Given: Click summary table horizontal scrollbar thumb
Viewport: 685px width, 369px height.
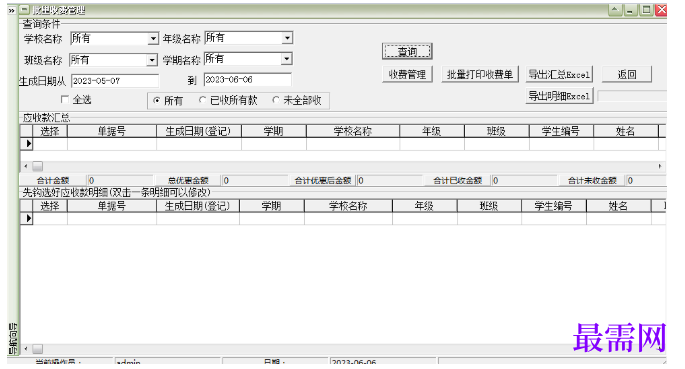Looking at the screenshot, I should (38, 166).
